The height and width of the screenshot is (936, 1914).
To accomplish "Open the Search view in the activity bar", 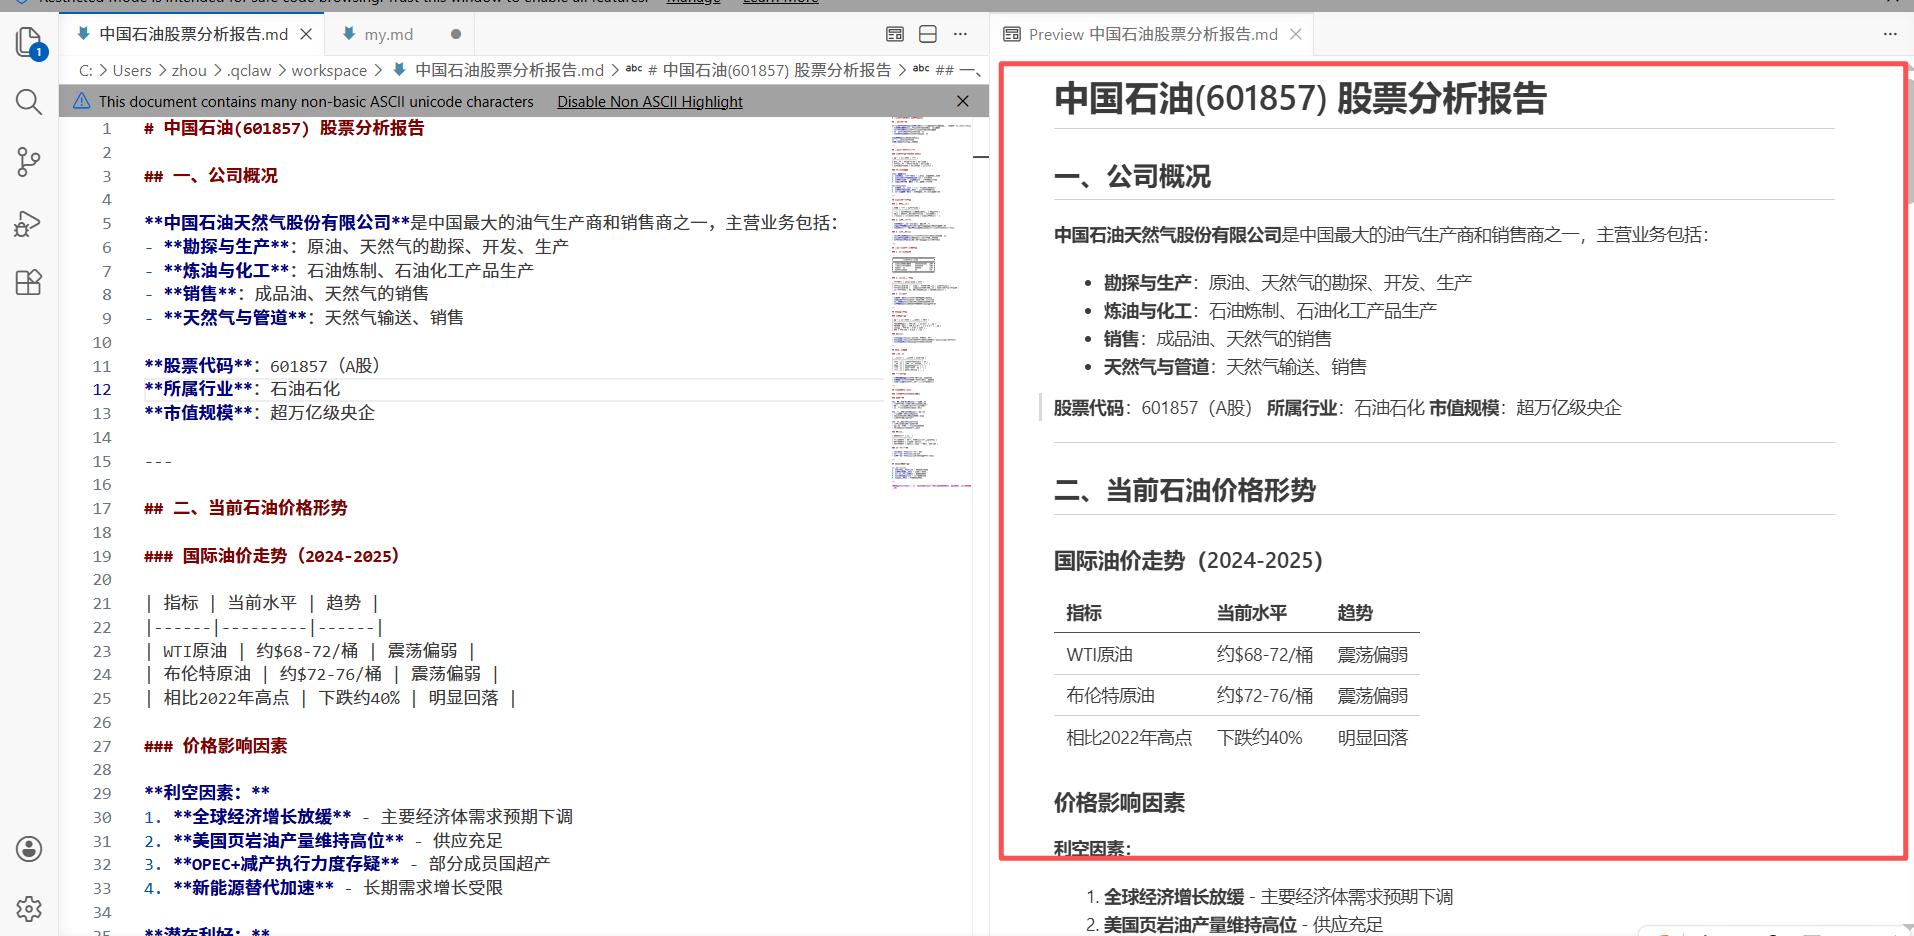I will pos(29,102).
